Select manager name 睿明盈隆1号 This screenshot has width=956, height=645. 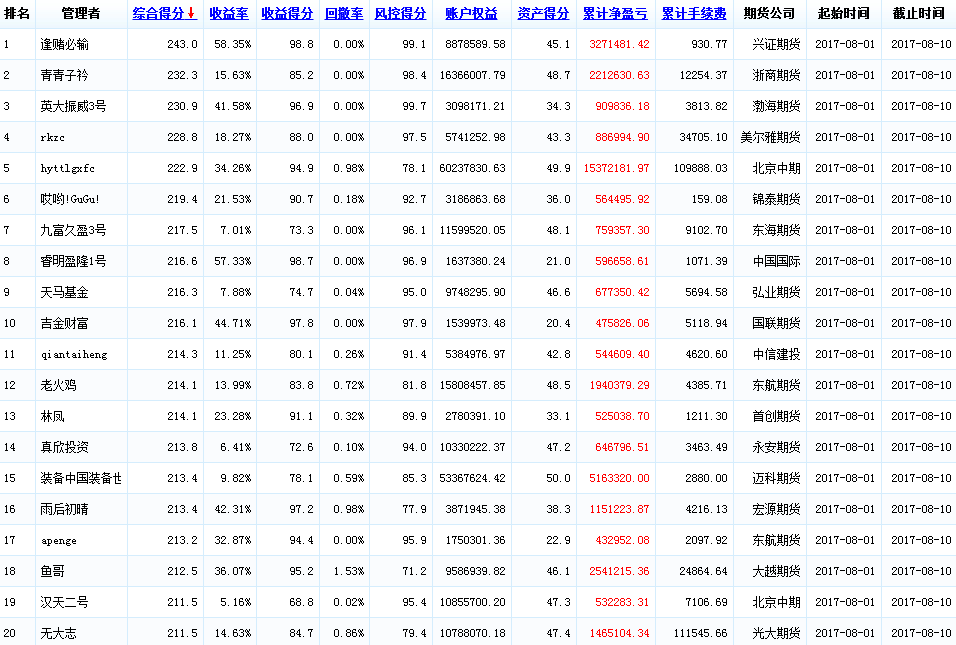coord(73,262)
